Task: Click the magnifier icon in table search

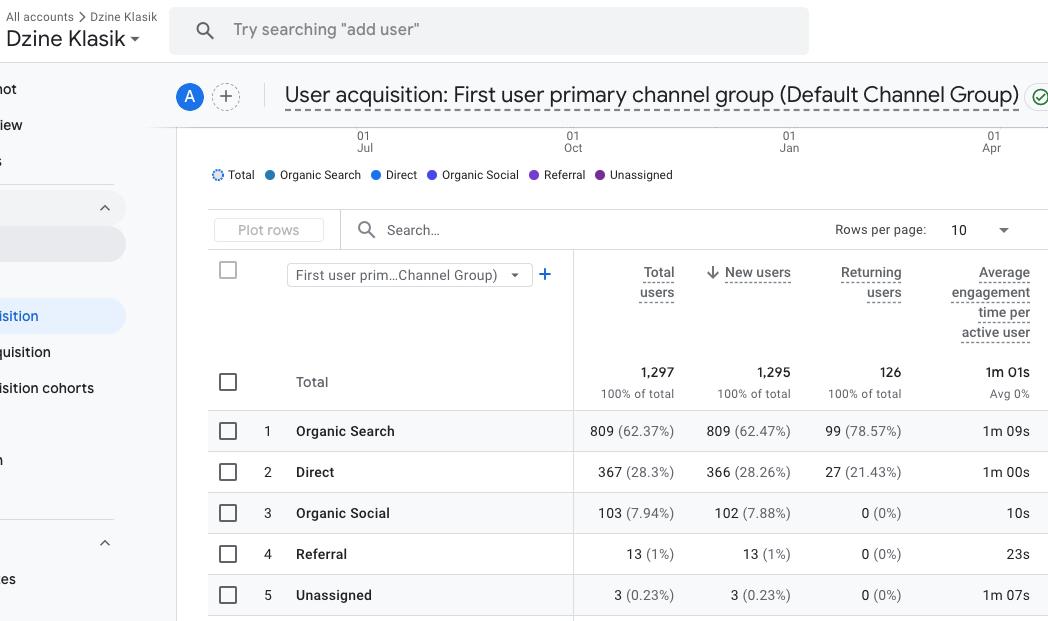Action: [367, 230]
